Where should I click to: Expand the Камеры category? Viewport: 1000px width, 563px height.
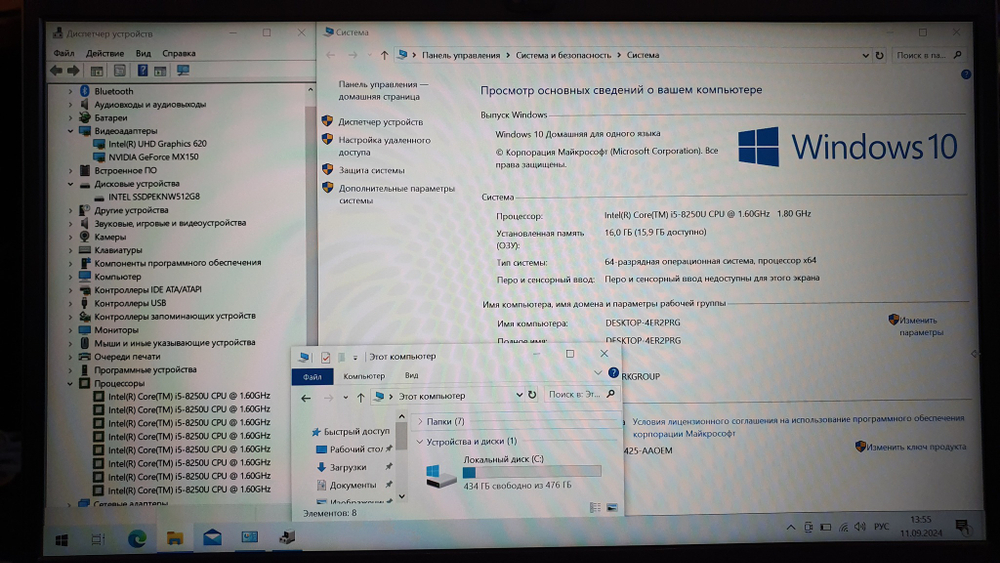coord(71,237)
